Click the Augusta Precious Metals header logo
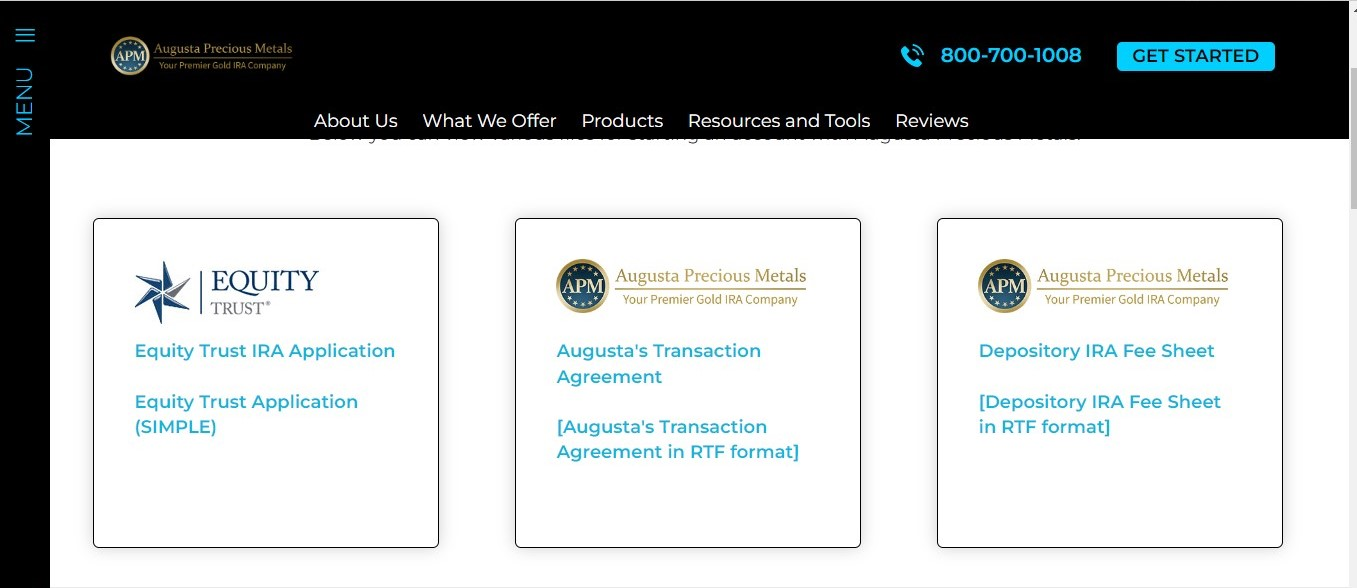This screenshot has height=588, width=1357. [200, 55]
